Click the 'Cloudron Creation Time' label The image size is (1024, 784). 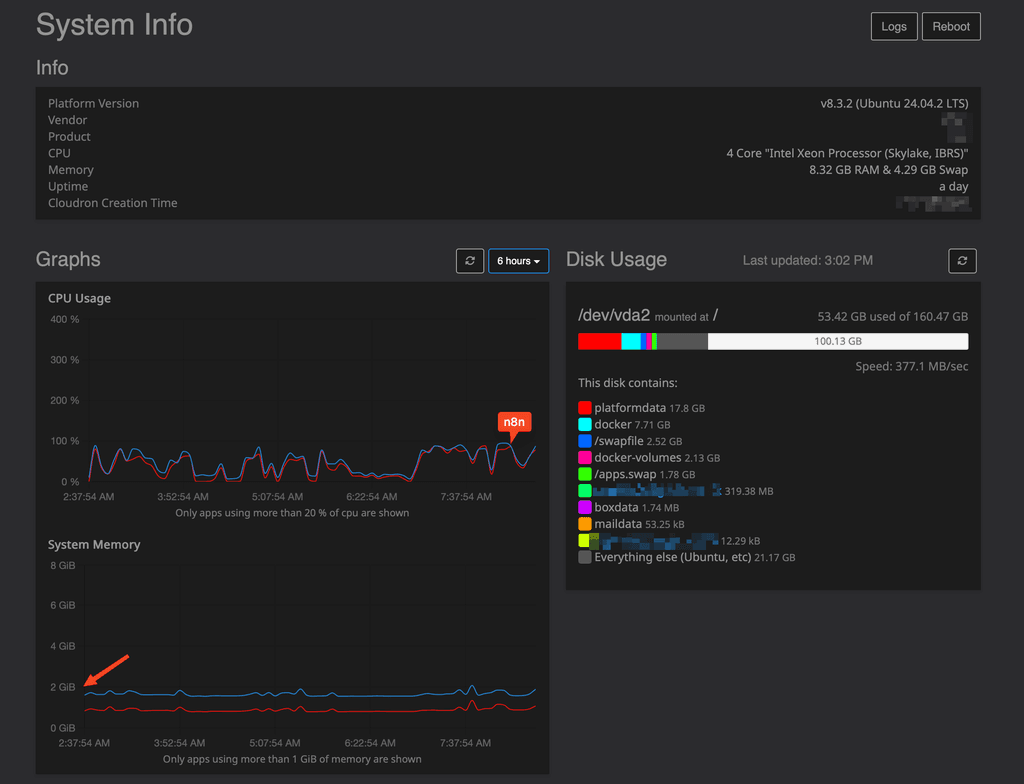point(112,203)
